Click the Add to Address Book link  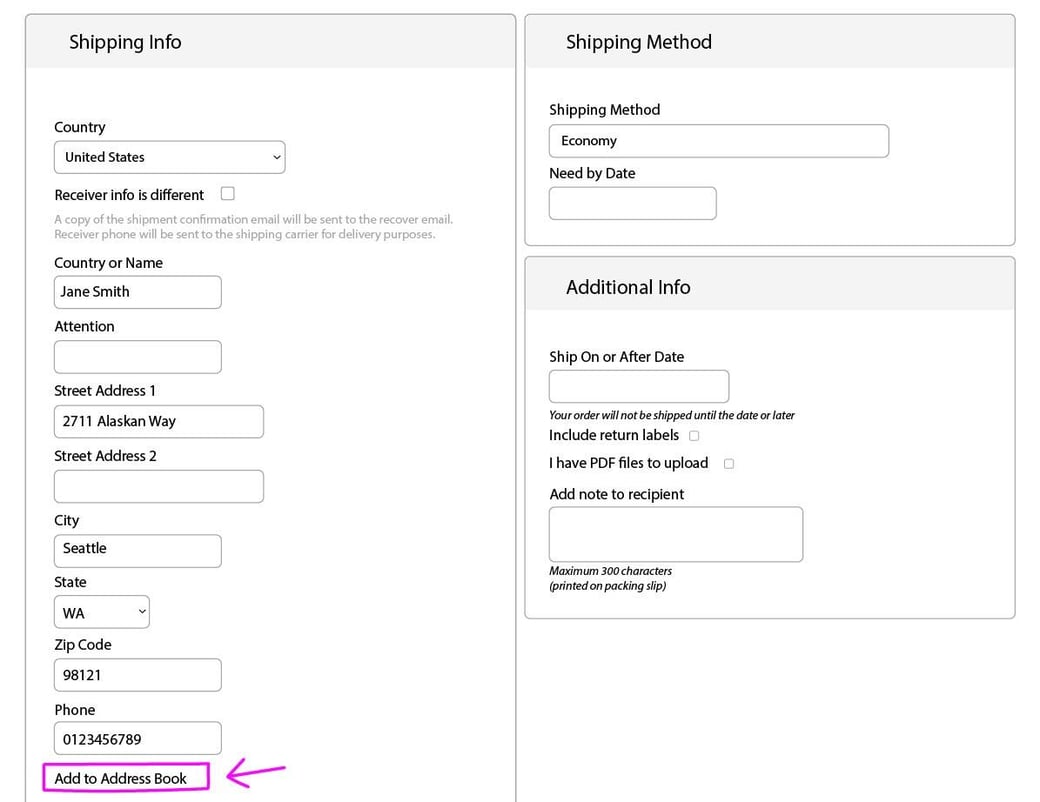[x=120, y=778]
